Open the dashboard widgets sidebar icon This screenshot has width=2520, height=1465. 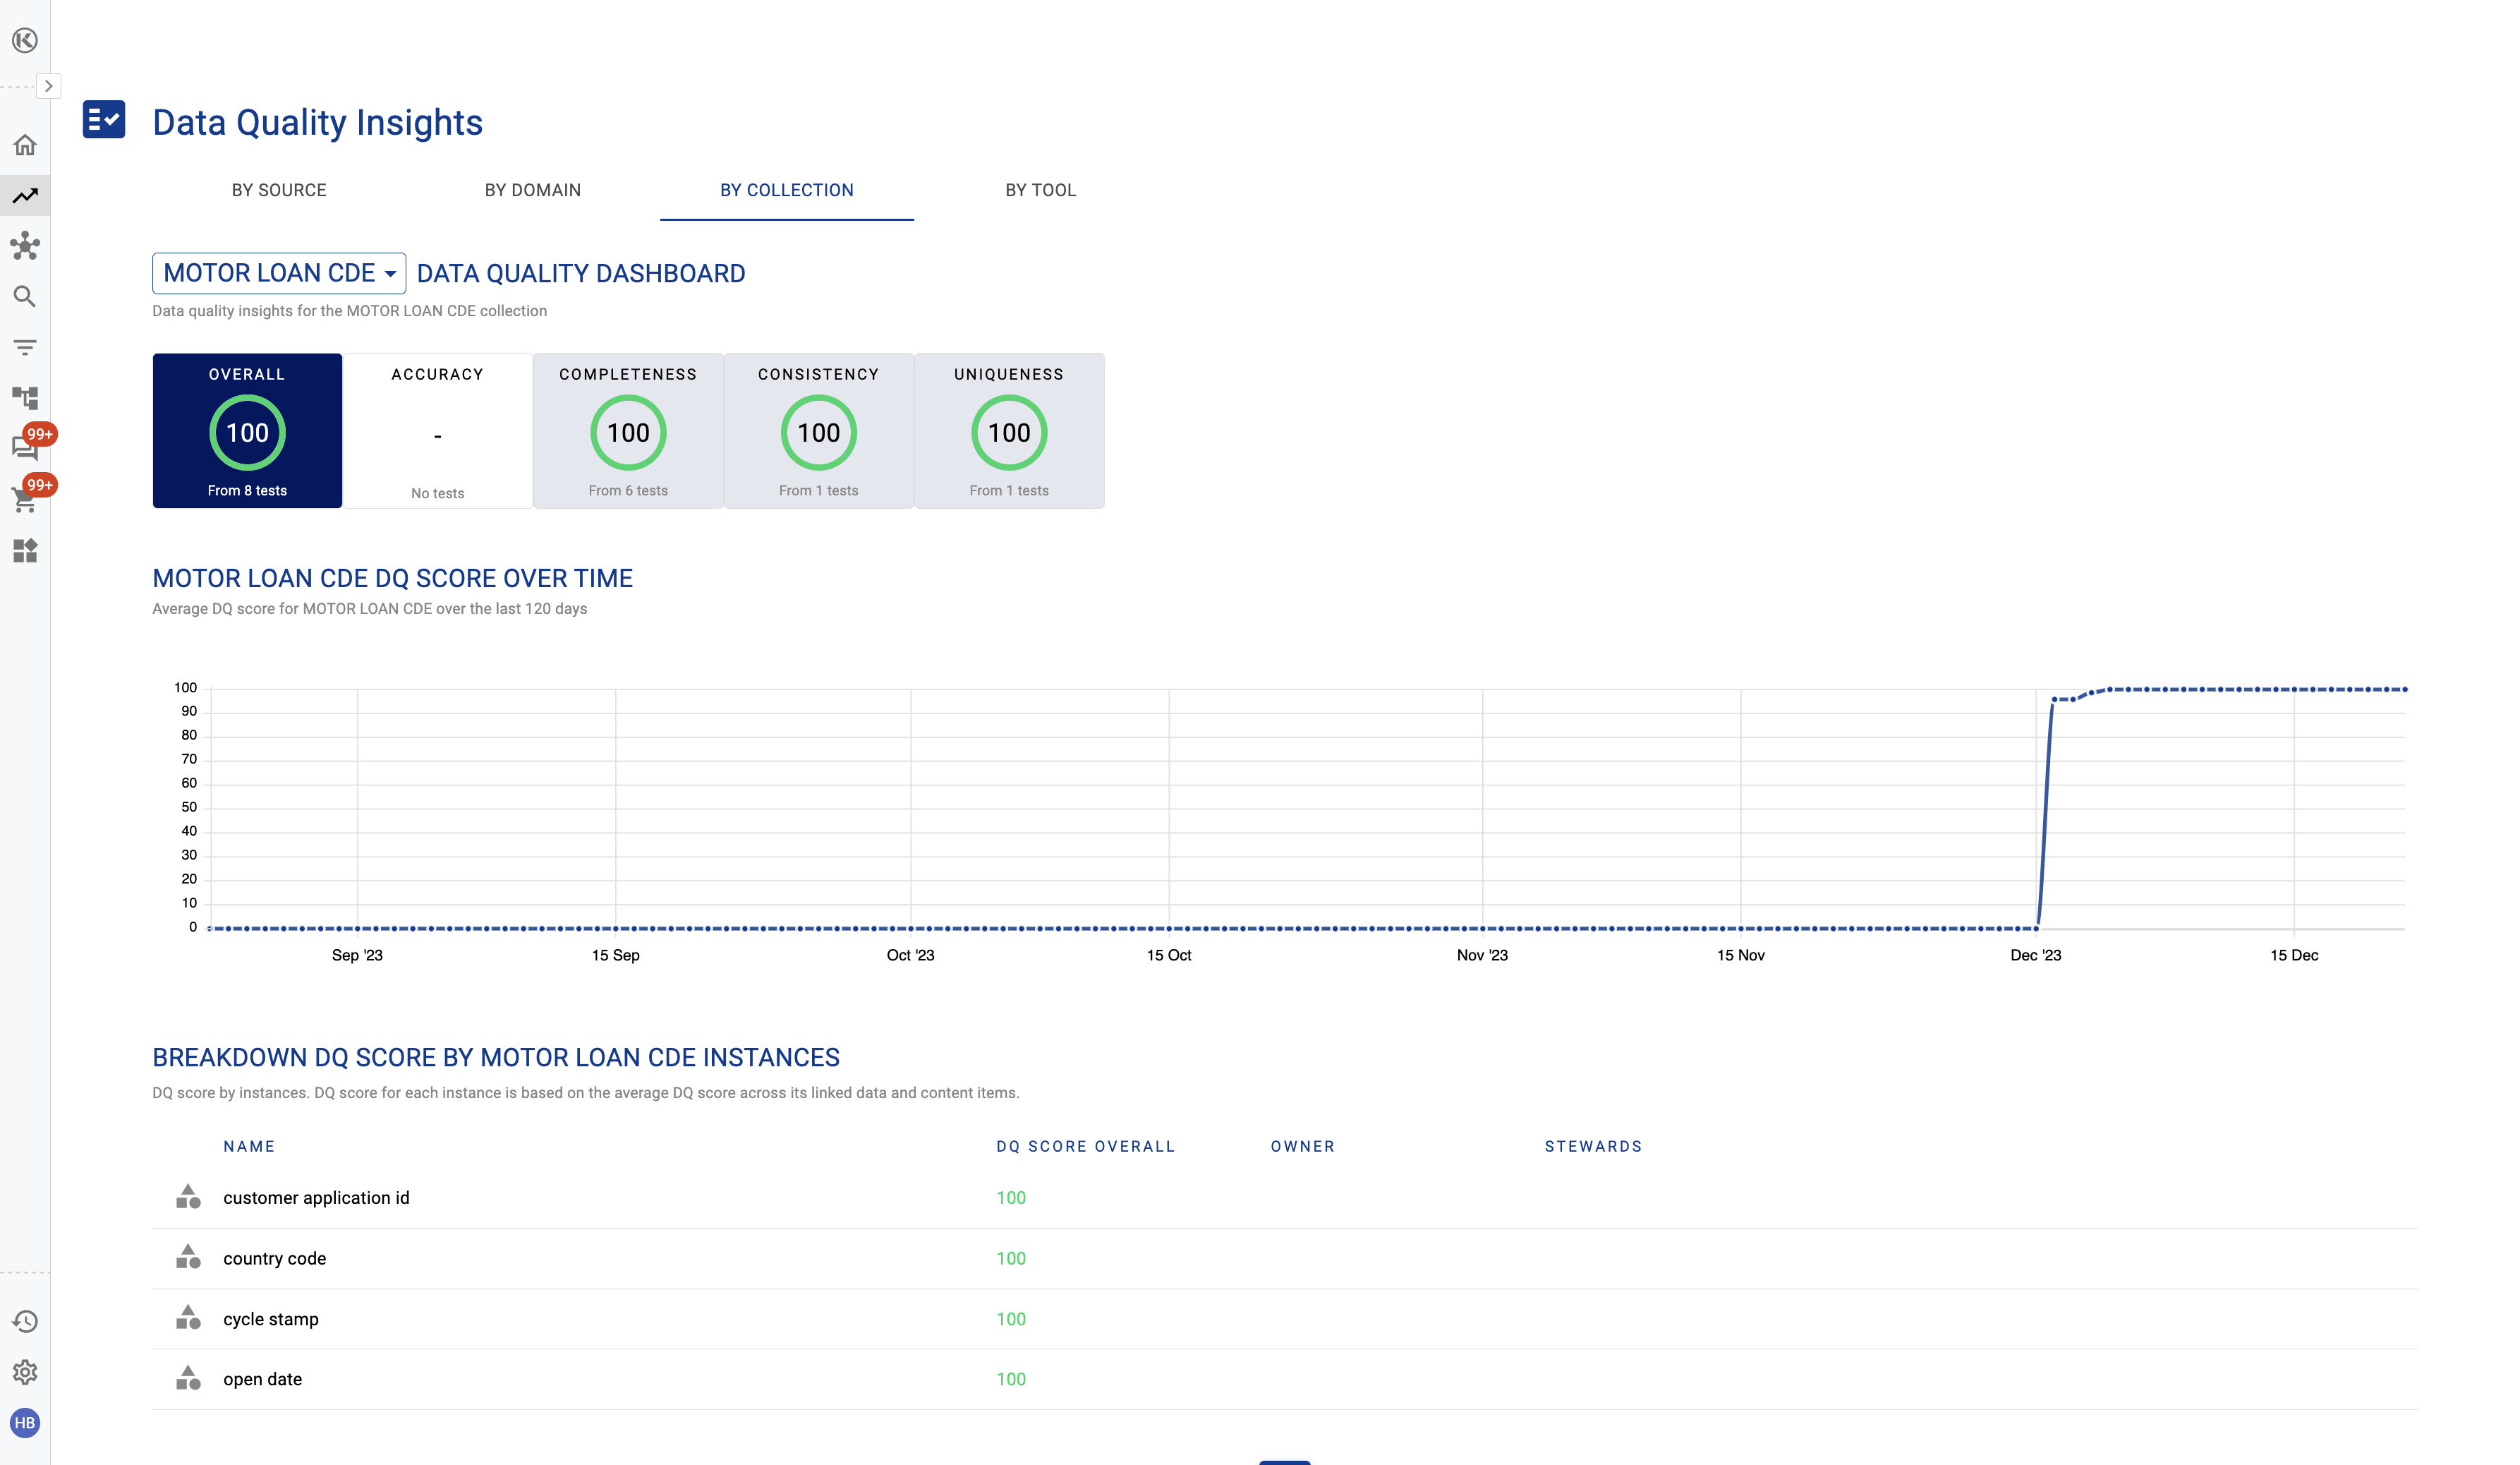pos(25,551)
